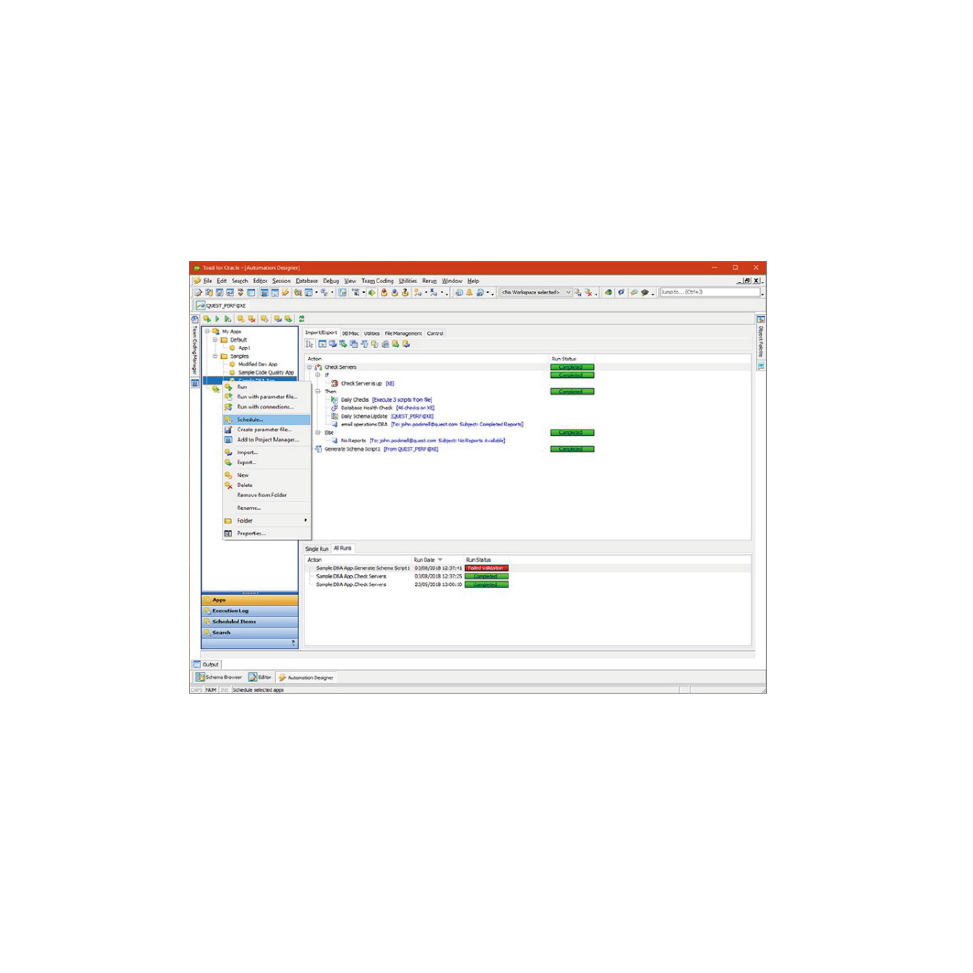
Task: Select Run in the context menu
Action: click(x=266, y=387)
